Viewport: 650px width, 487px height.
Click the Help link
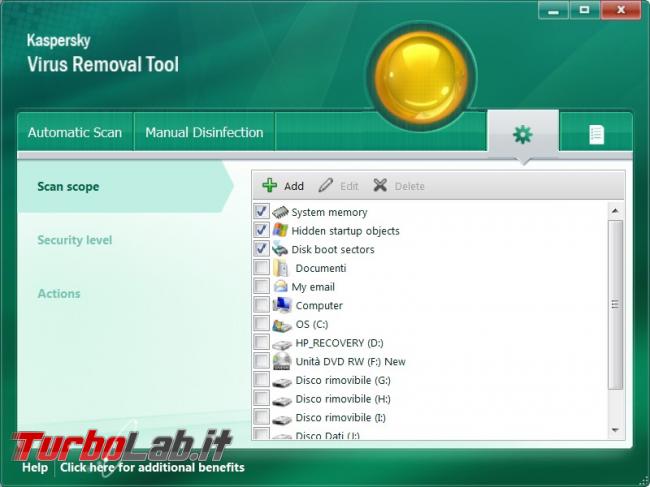pos(35,468)
